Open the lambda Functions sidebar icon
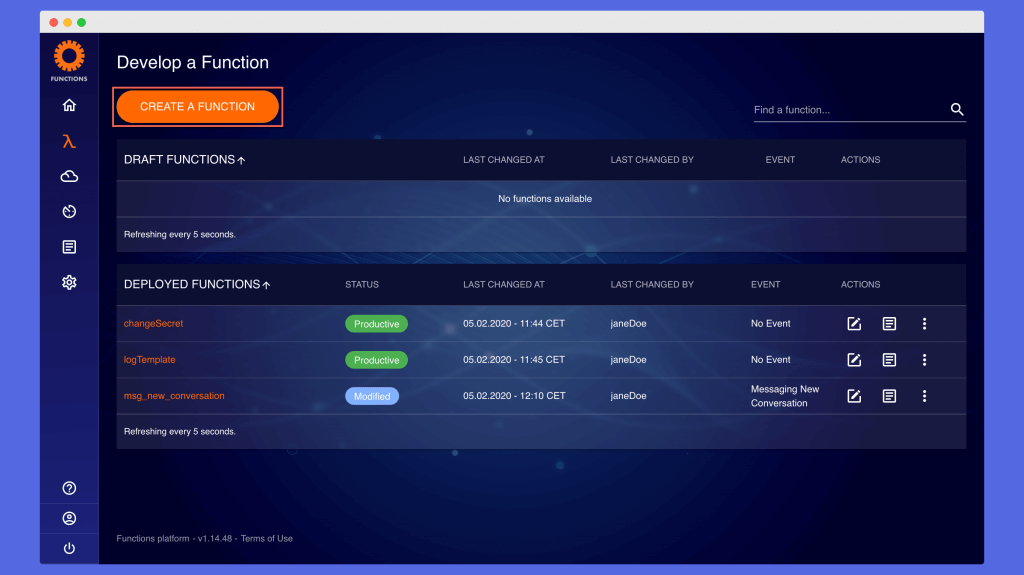The height and width of the screenshot is (575, 1024). (69, 141)
